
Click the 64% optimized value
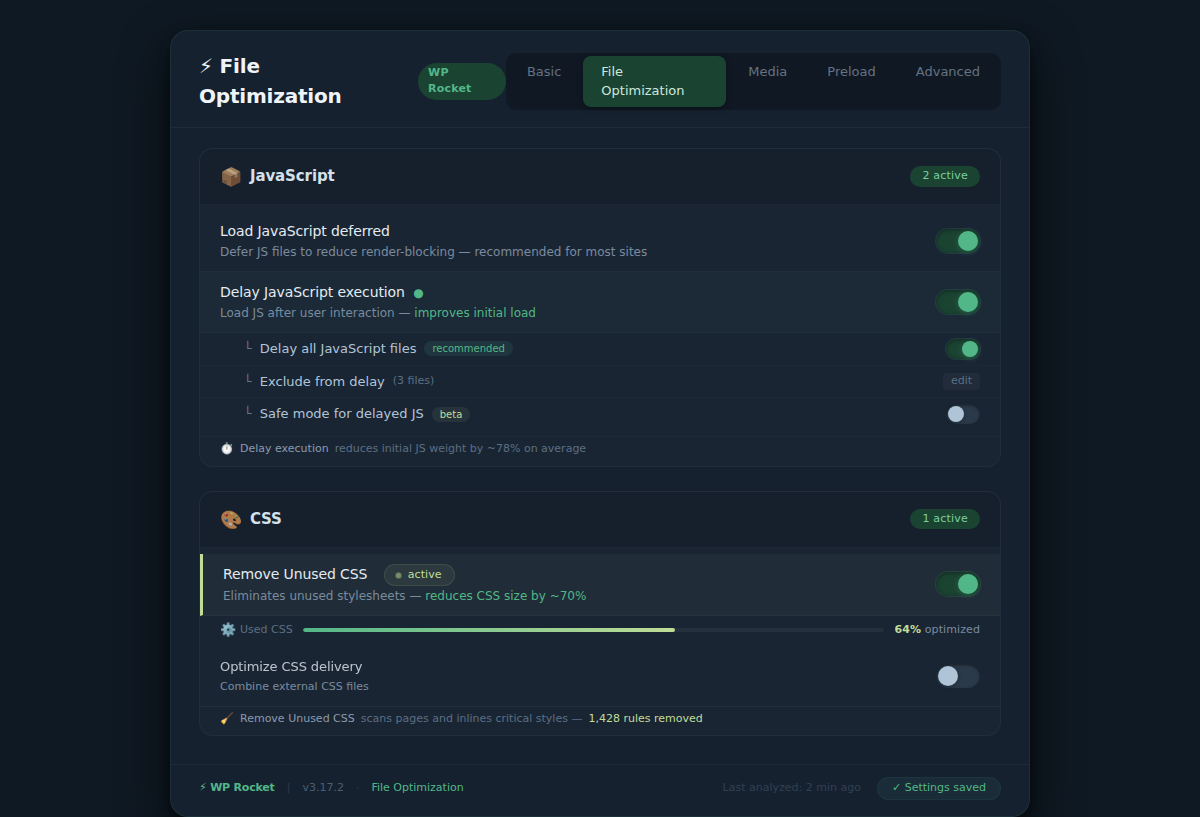click(937, 630)
